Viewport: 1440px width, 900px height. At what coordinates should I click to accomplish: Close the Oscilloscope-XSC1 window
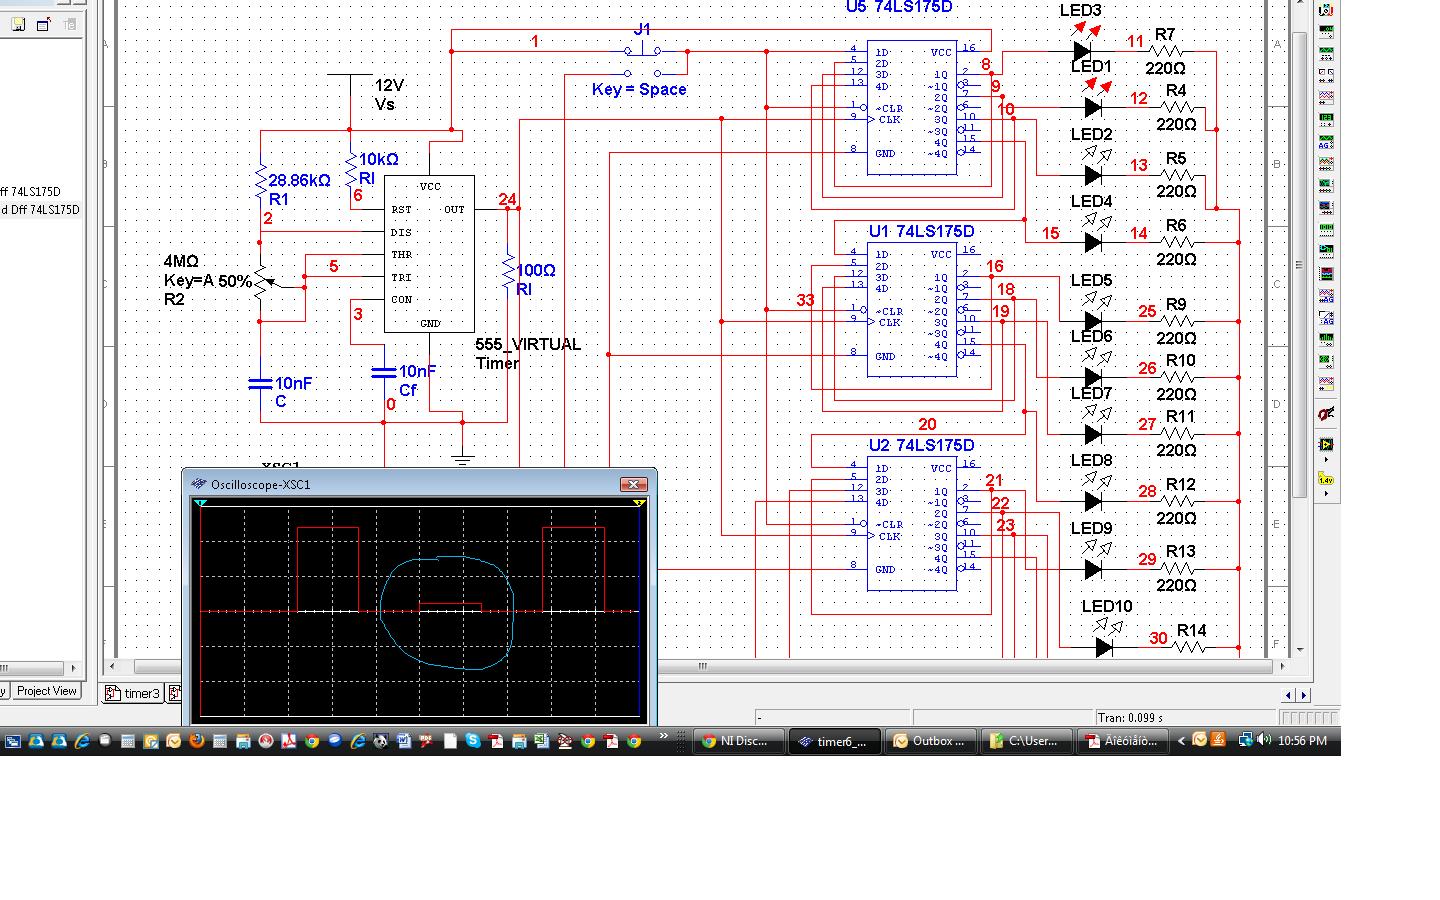(x=634, y=484)
